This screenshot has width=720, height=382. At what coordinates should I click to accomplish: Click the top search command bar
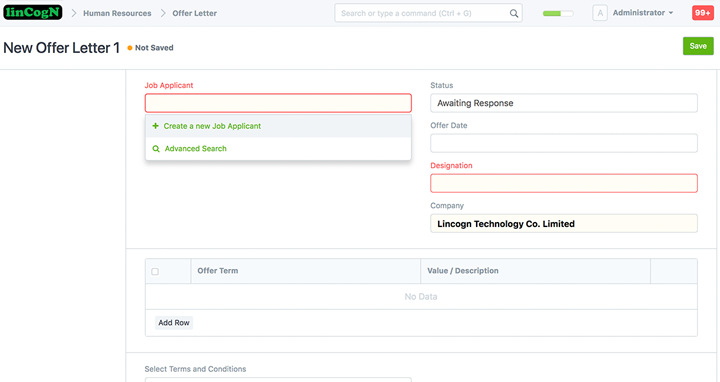[428, 13]
